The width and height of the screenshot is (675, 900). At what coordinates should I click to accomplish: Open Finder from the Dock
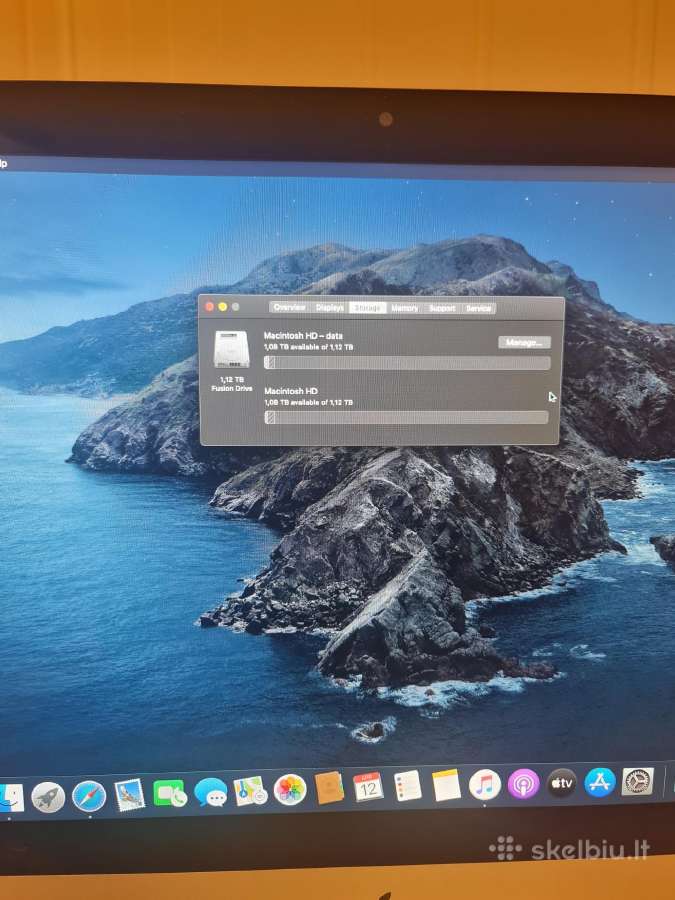click(11, 798)
